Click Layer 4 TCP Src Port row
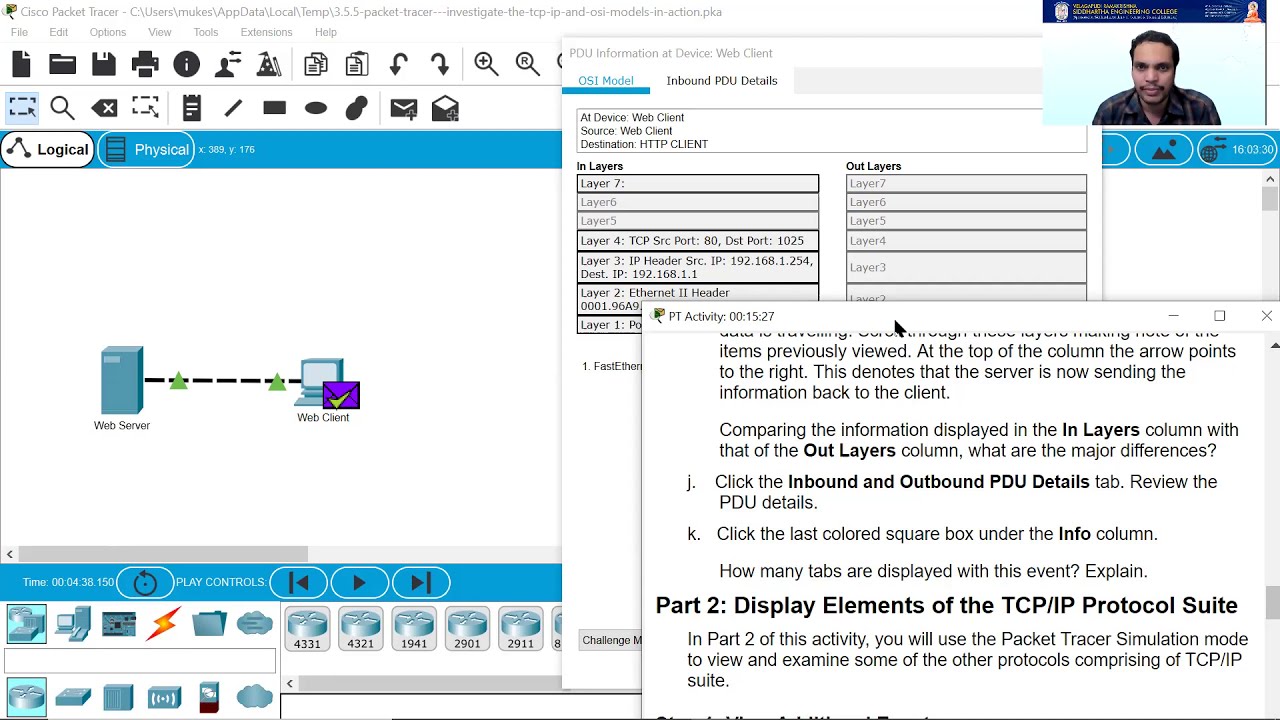Screen dimensions: 1280x720 (698, 240)
